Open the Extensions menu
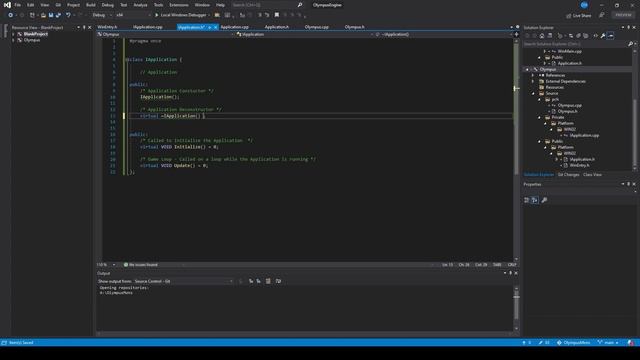 click(179, 5)
